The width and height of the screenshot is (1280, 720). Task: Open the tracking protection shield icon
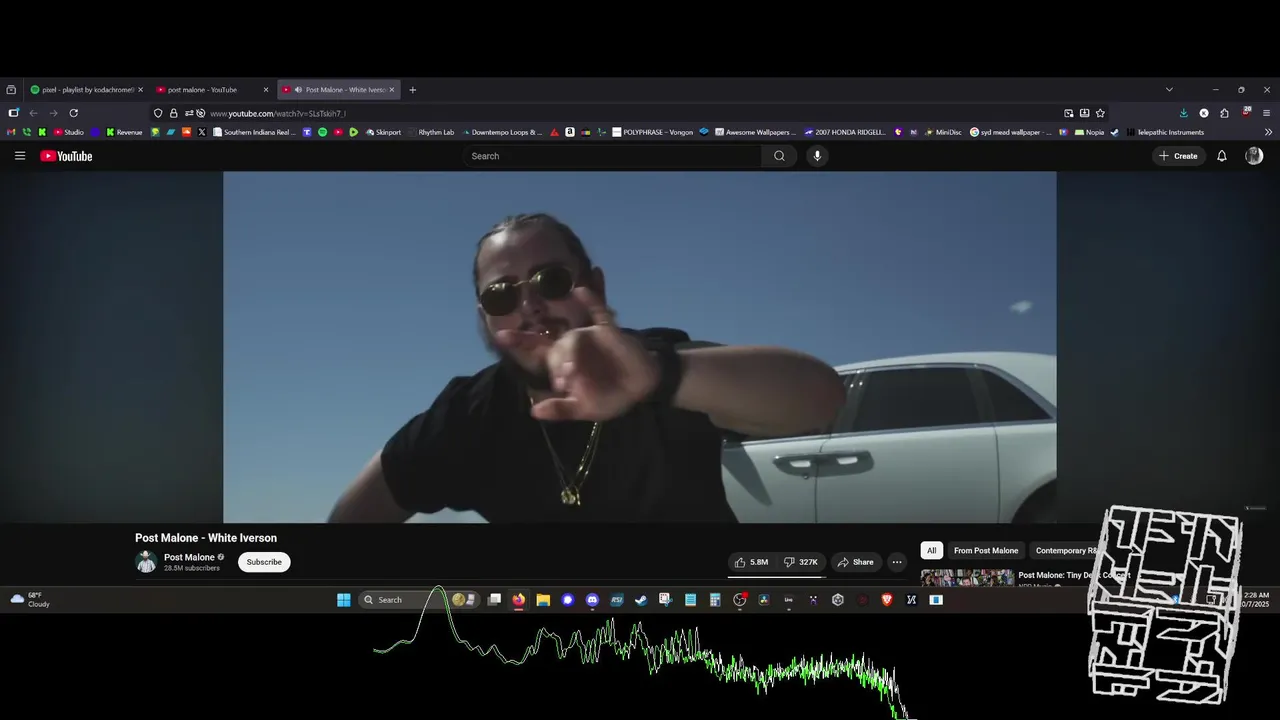158,113
